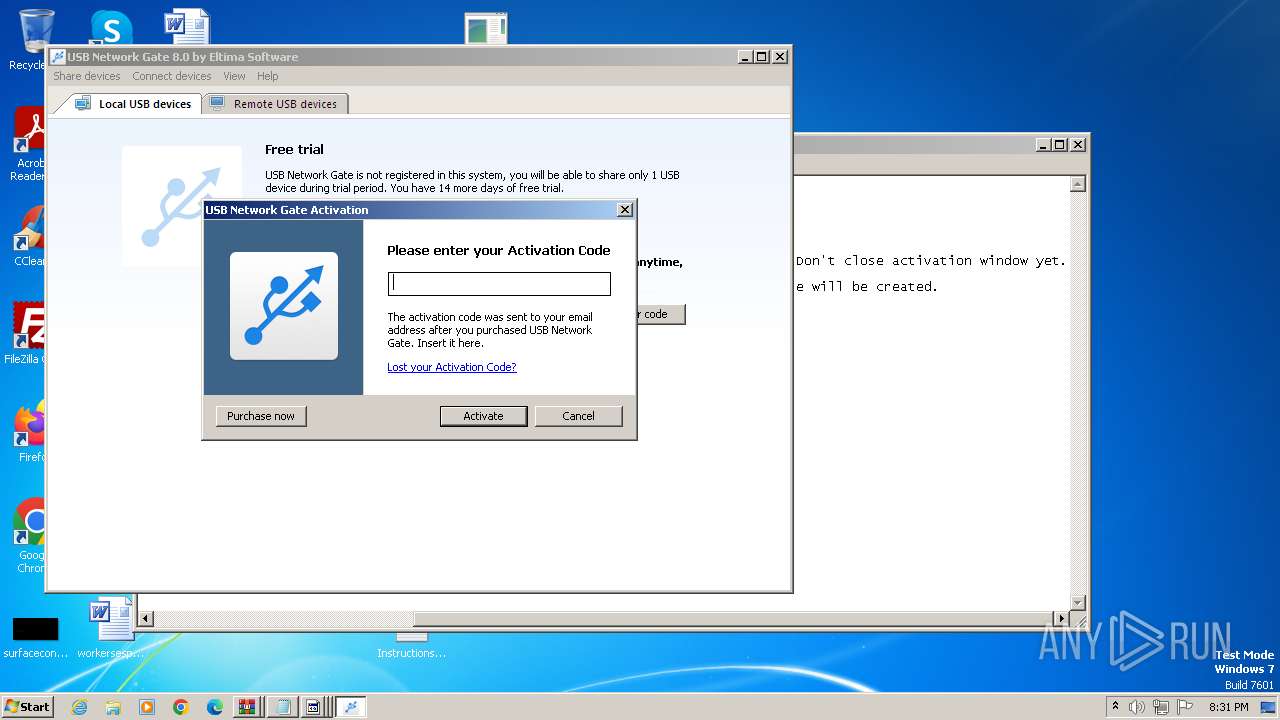This screenshot has height=720, width=1280.
Task: Maximize the USB Network Gate window
Action: 762,57
